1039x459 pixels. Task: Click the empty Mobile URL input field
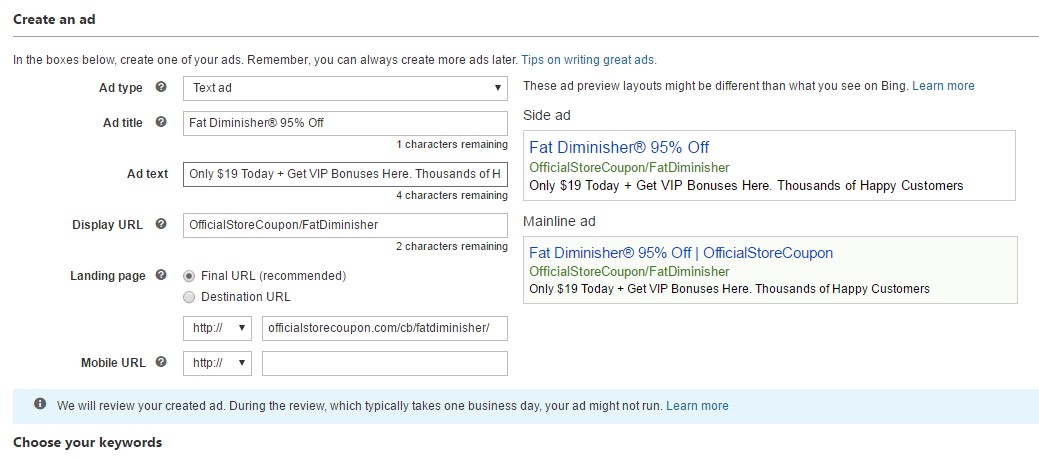click(x=385, y=363)
